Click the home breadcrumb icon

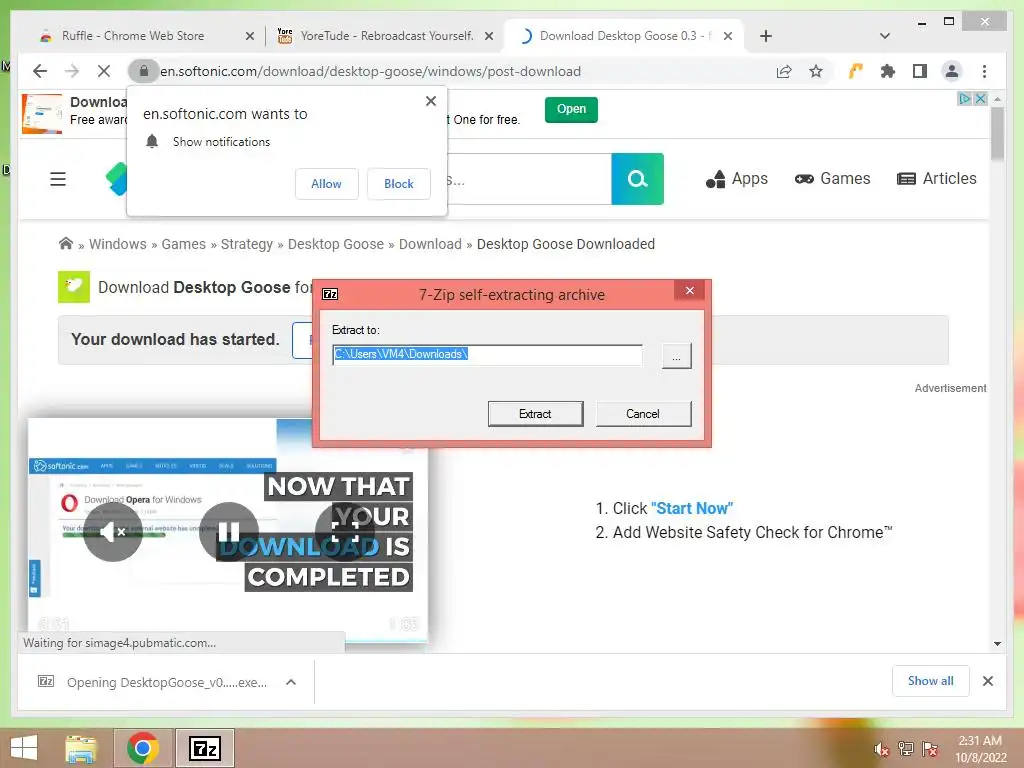[x=65, y=244]
